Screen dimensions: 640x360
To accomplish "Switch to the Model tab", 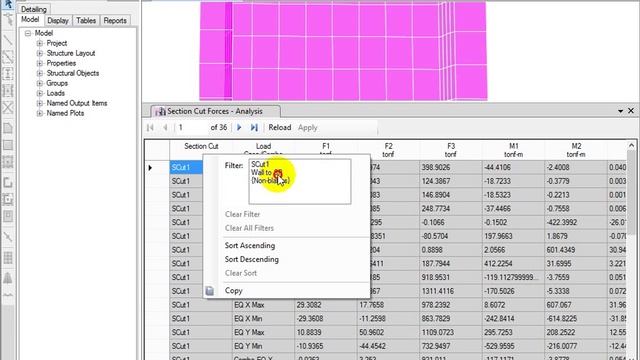I will coord(30,20).
